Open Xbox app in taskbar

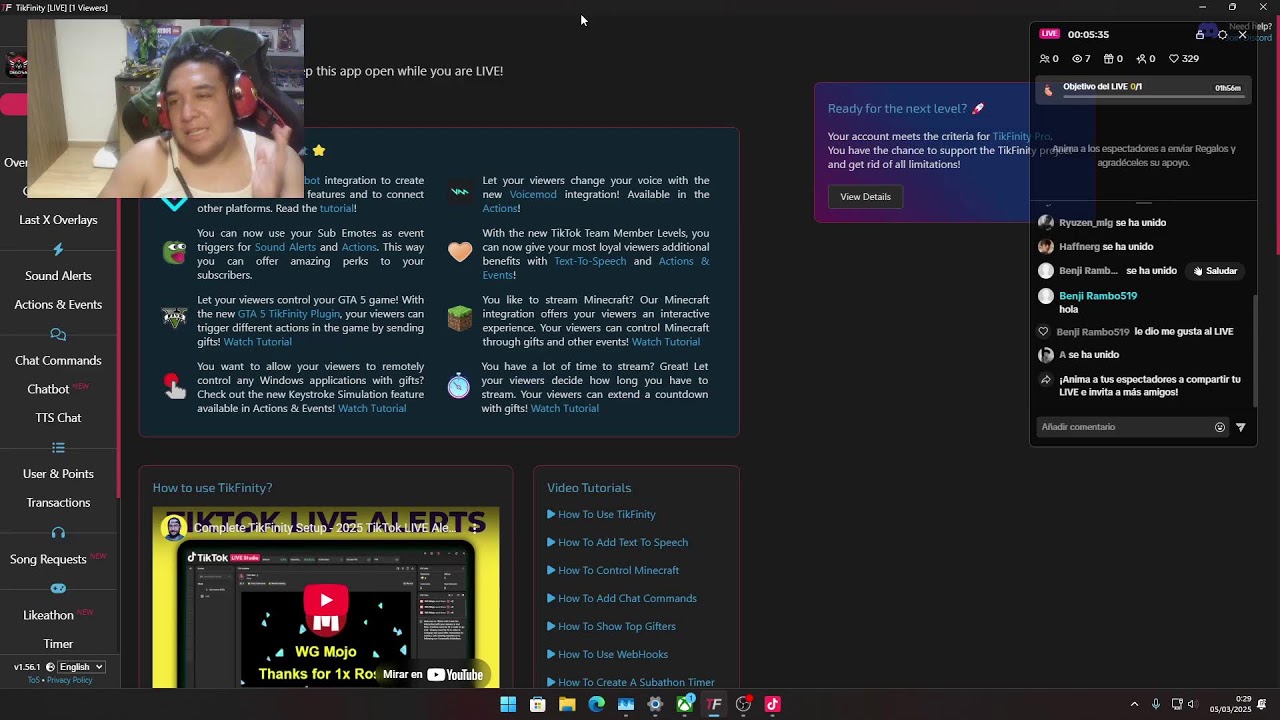click(685, 704)
